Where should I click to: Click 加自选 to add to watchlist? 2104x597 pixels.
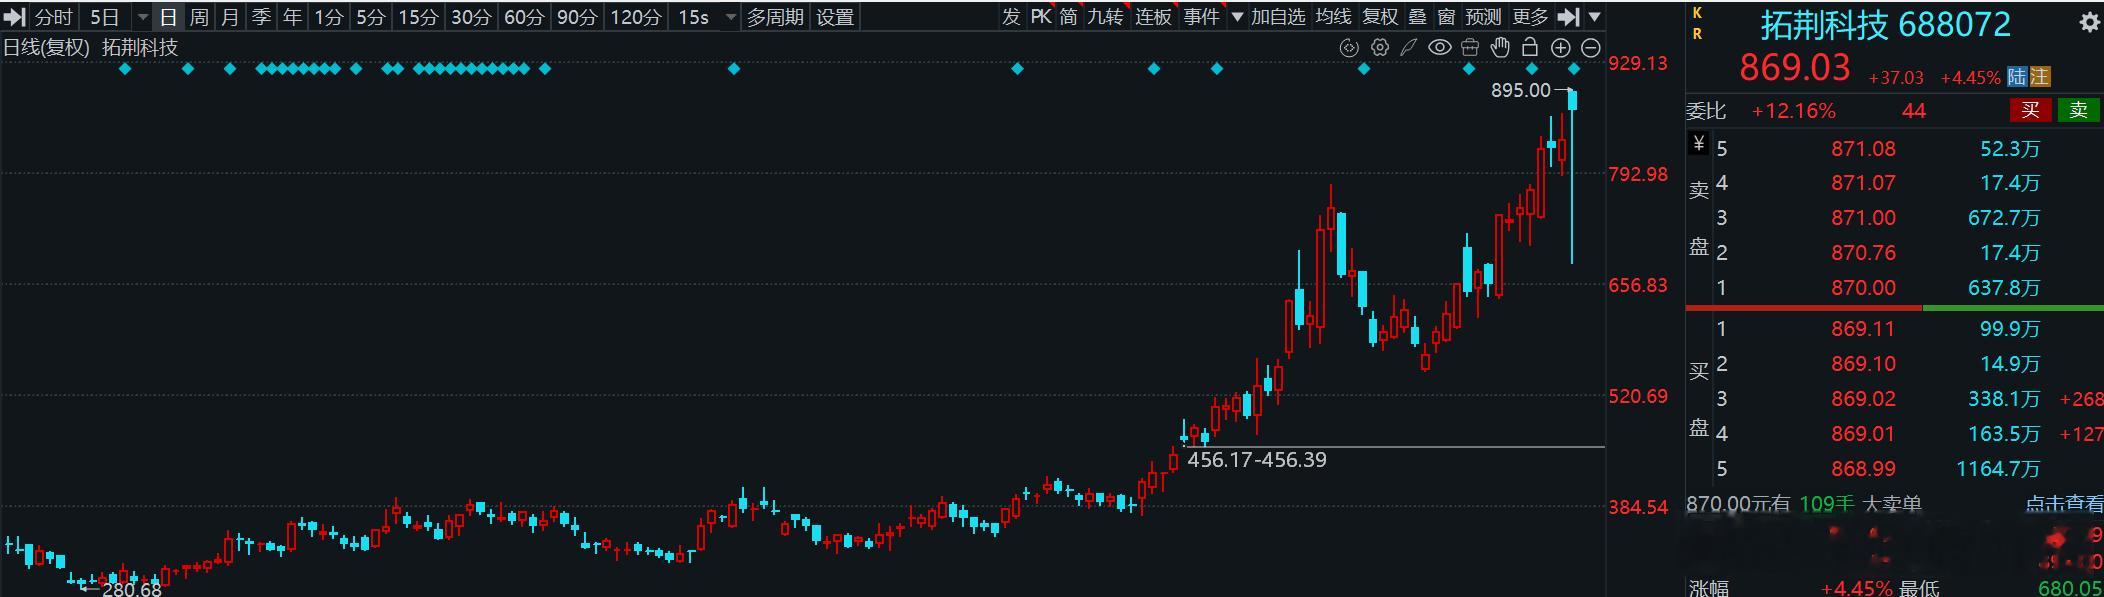1277,17
